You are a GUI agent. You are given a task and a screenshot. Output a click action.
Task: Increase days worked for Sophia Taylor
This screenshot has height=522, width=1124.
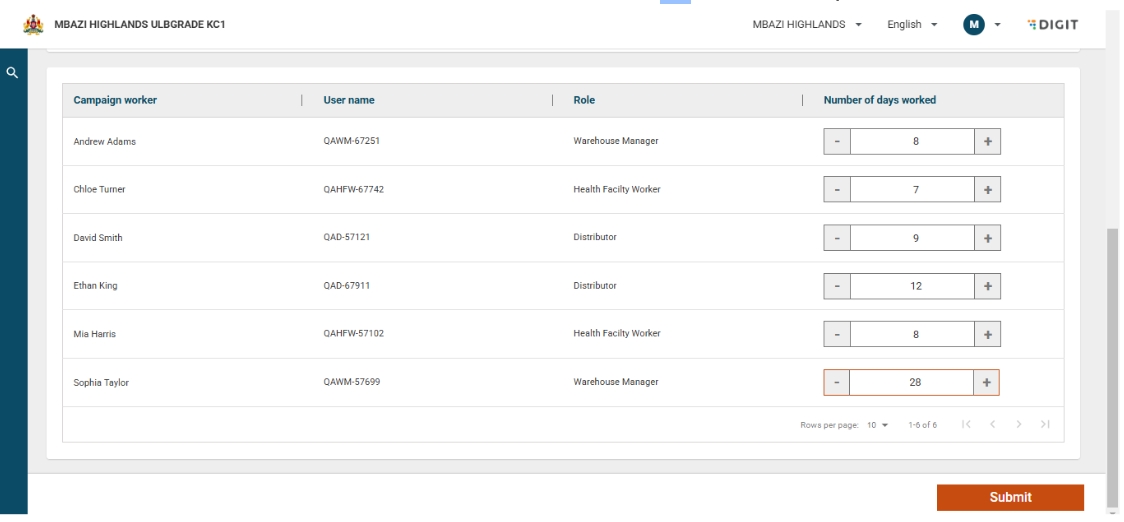pos(987,382)
